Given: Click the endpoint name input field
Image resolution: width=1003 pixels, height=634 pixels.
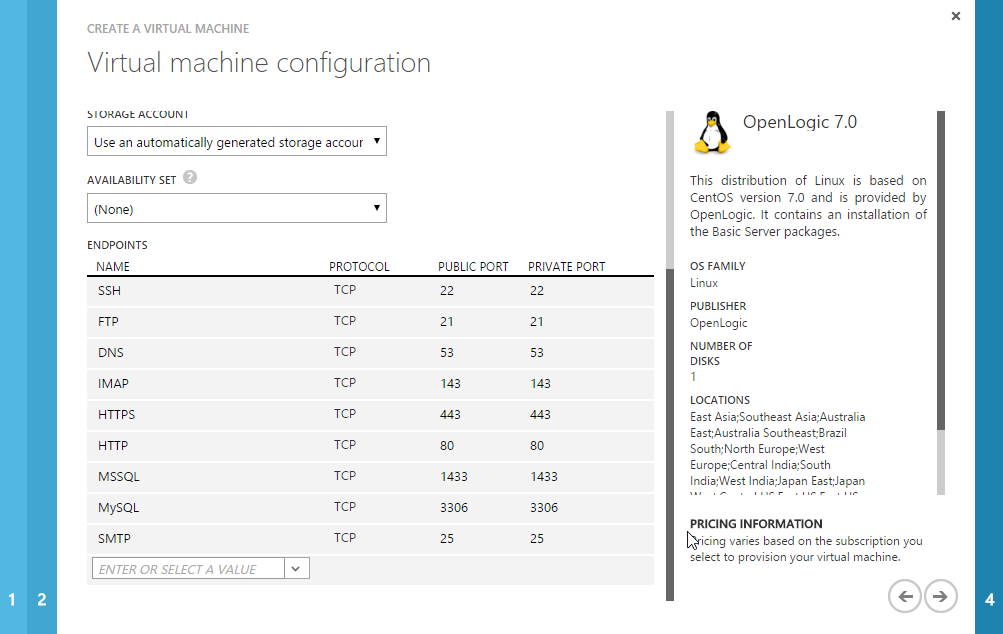Looking at the screenshot, I should coord(188,569).
